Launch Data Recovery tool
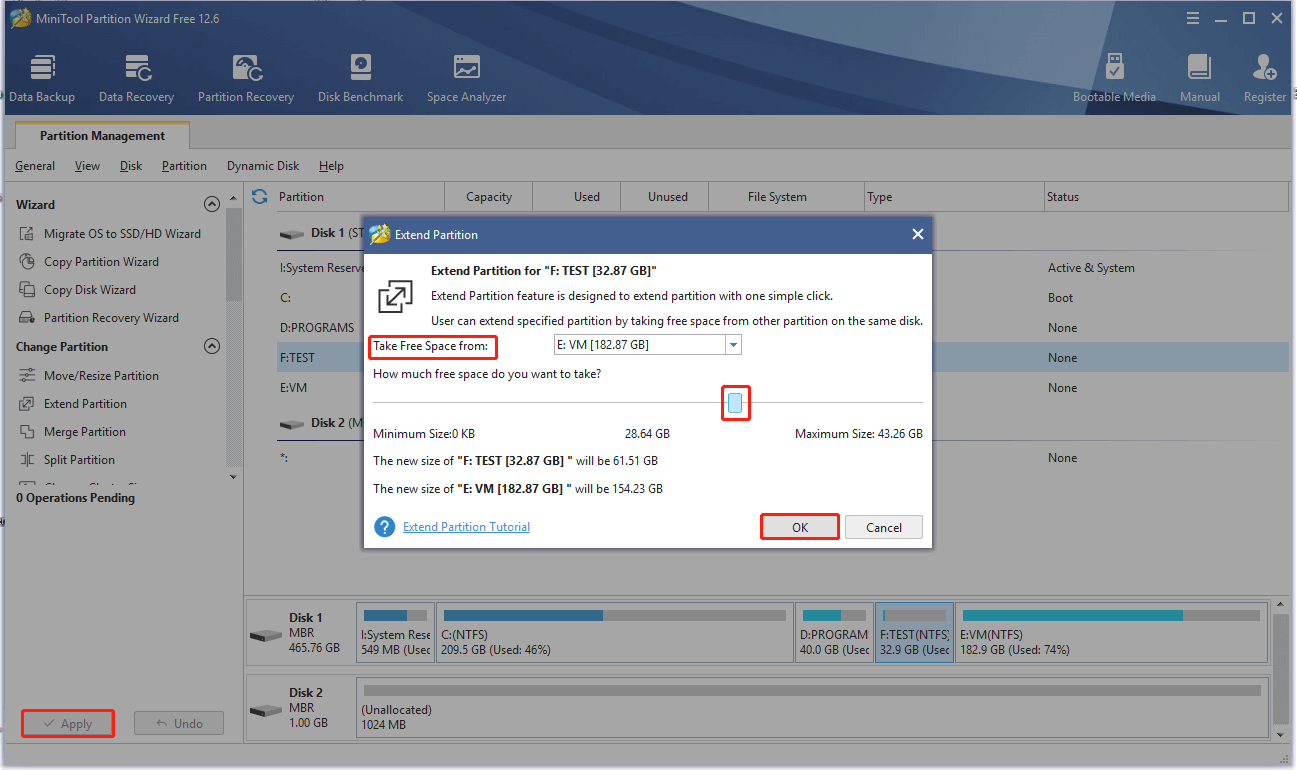The image size is (1297, 770). click(136, 79)
